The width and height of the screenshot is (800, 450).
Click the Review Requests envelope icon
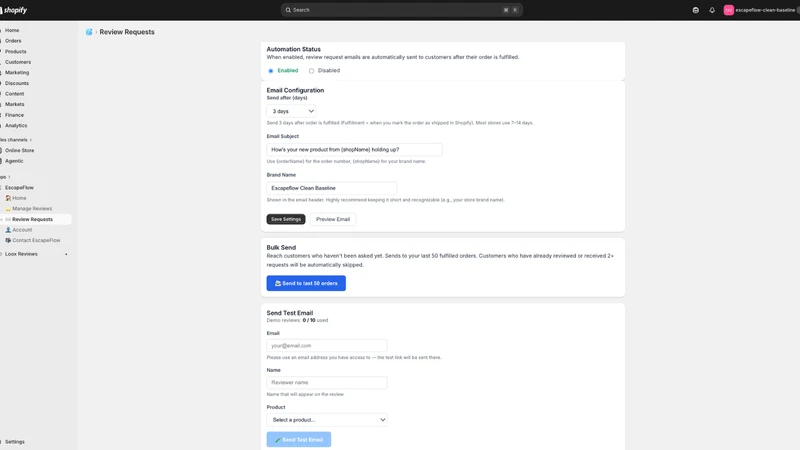pyautogui.click(x=8, y=219)
